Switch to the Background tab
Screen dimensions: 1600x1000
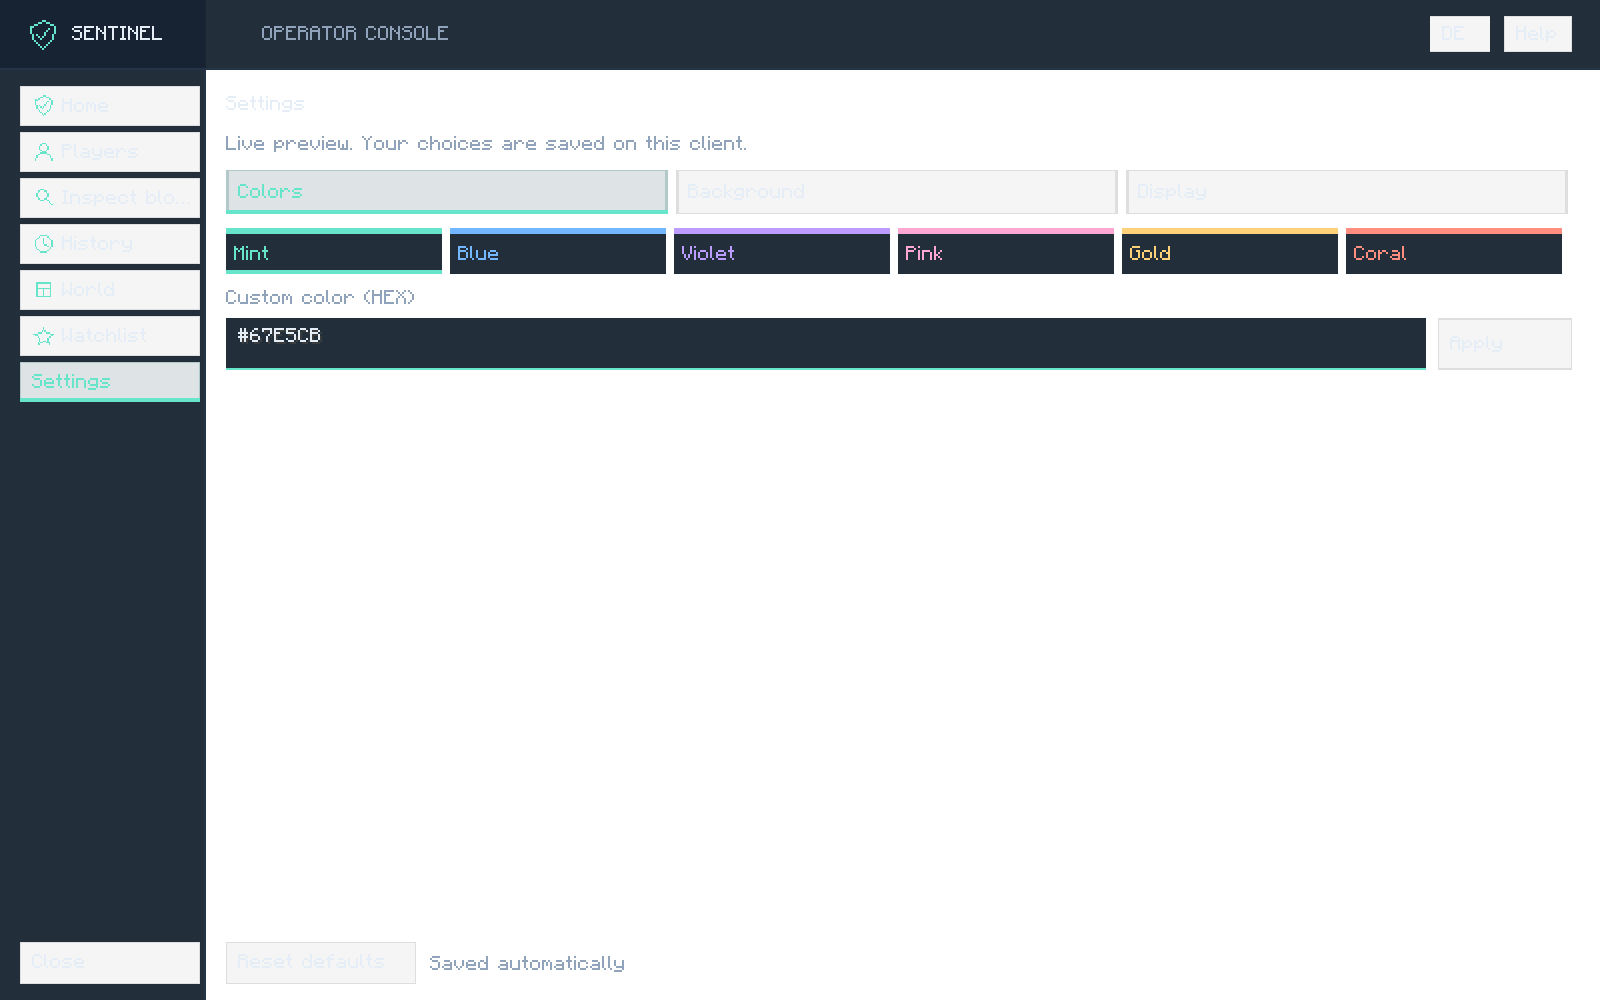pos(897,191)
